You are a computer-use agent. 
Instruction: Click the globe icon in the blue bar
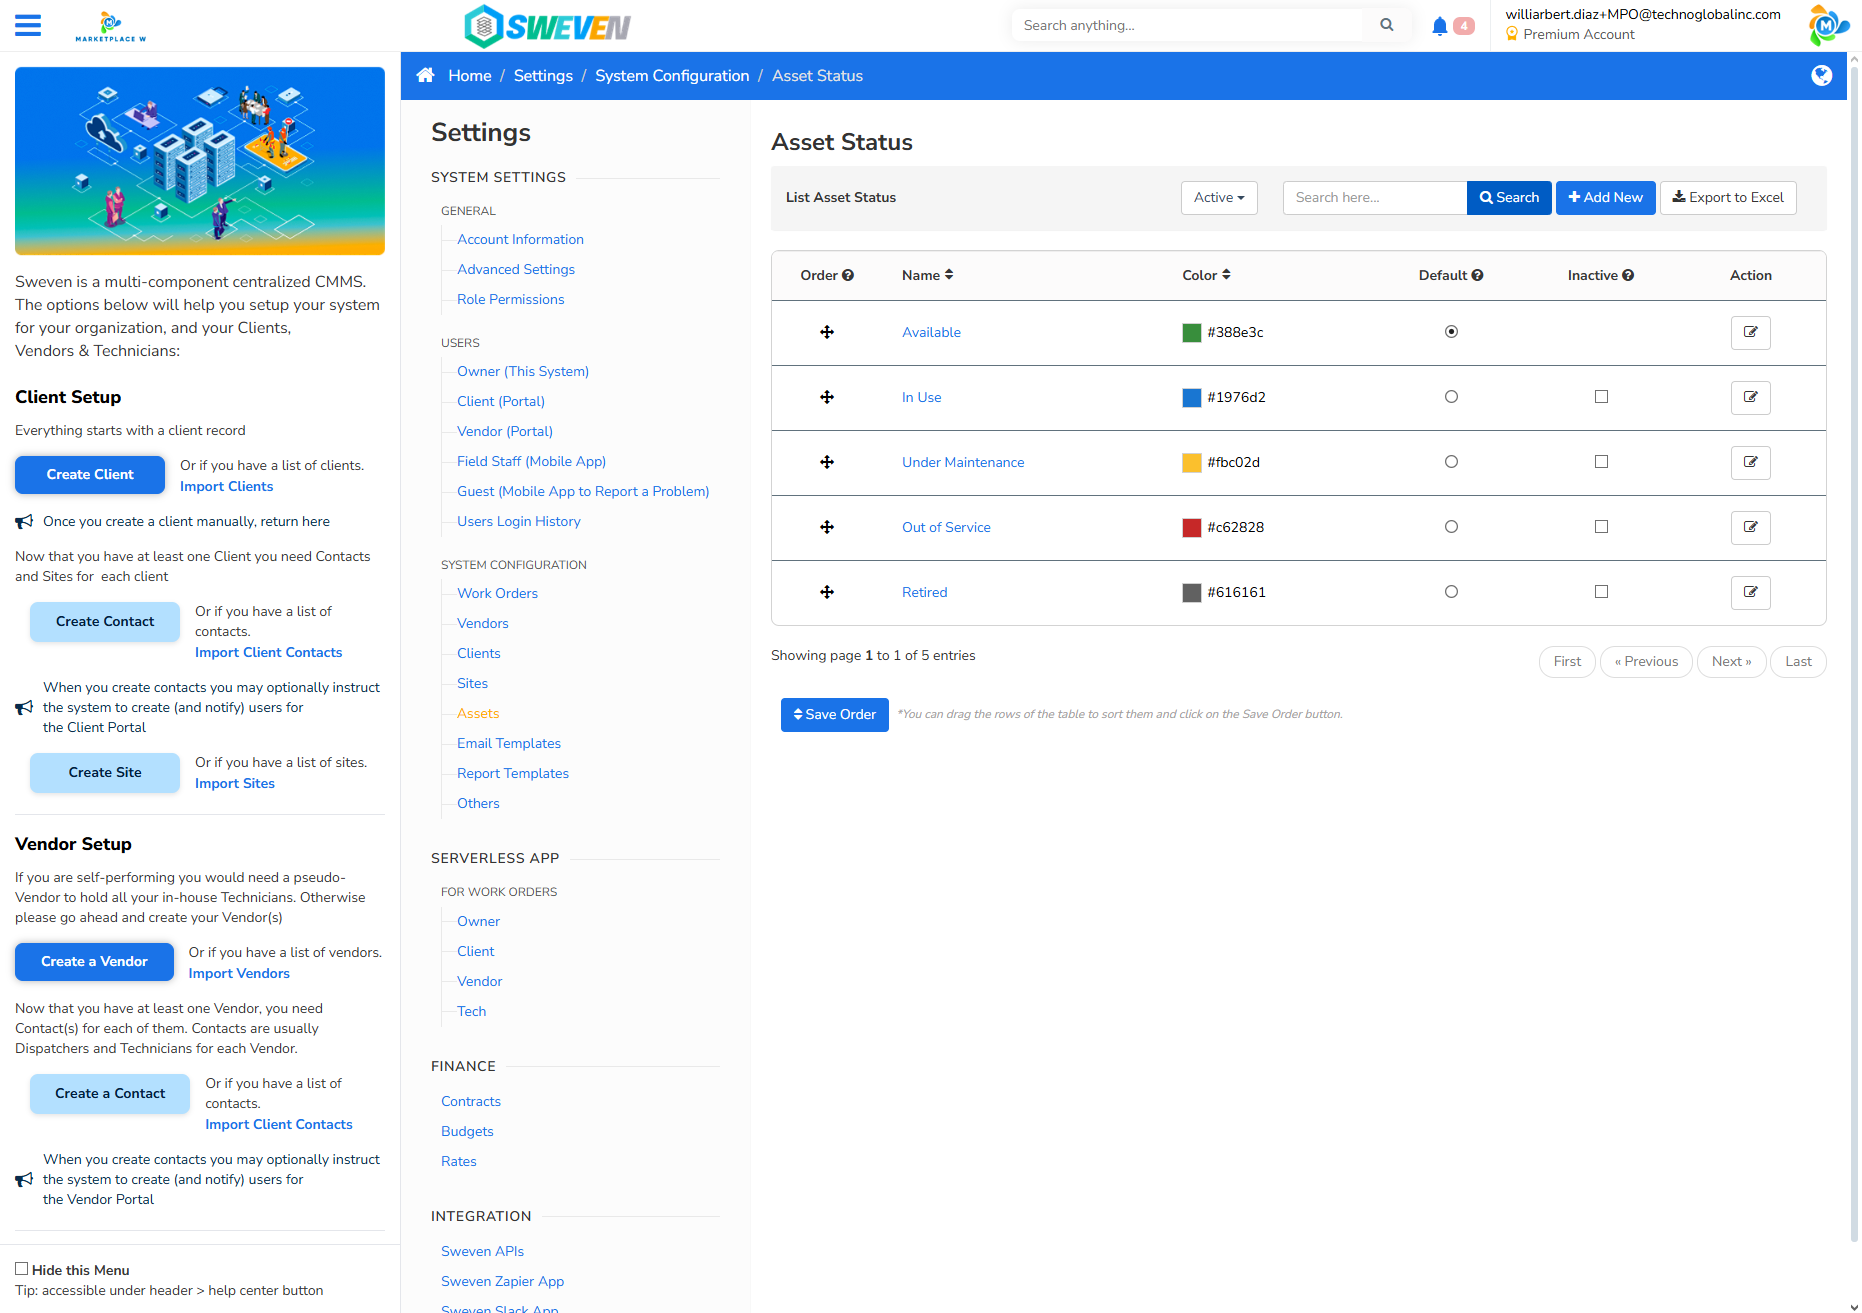click(1822, 76)
